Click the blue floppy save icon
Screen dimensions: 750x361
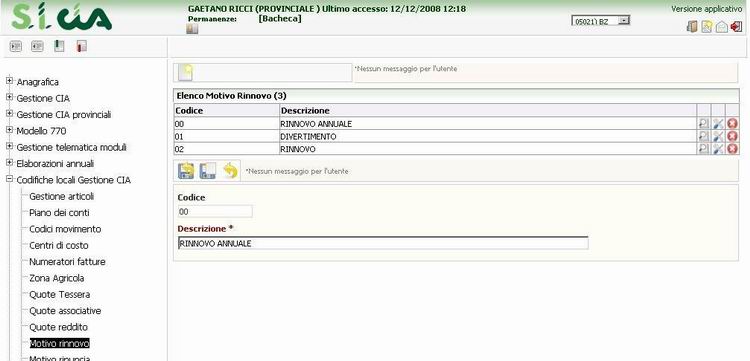click(x=208, y=171)
